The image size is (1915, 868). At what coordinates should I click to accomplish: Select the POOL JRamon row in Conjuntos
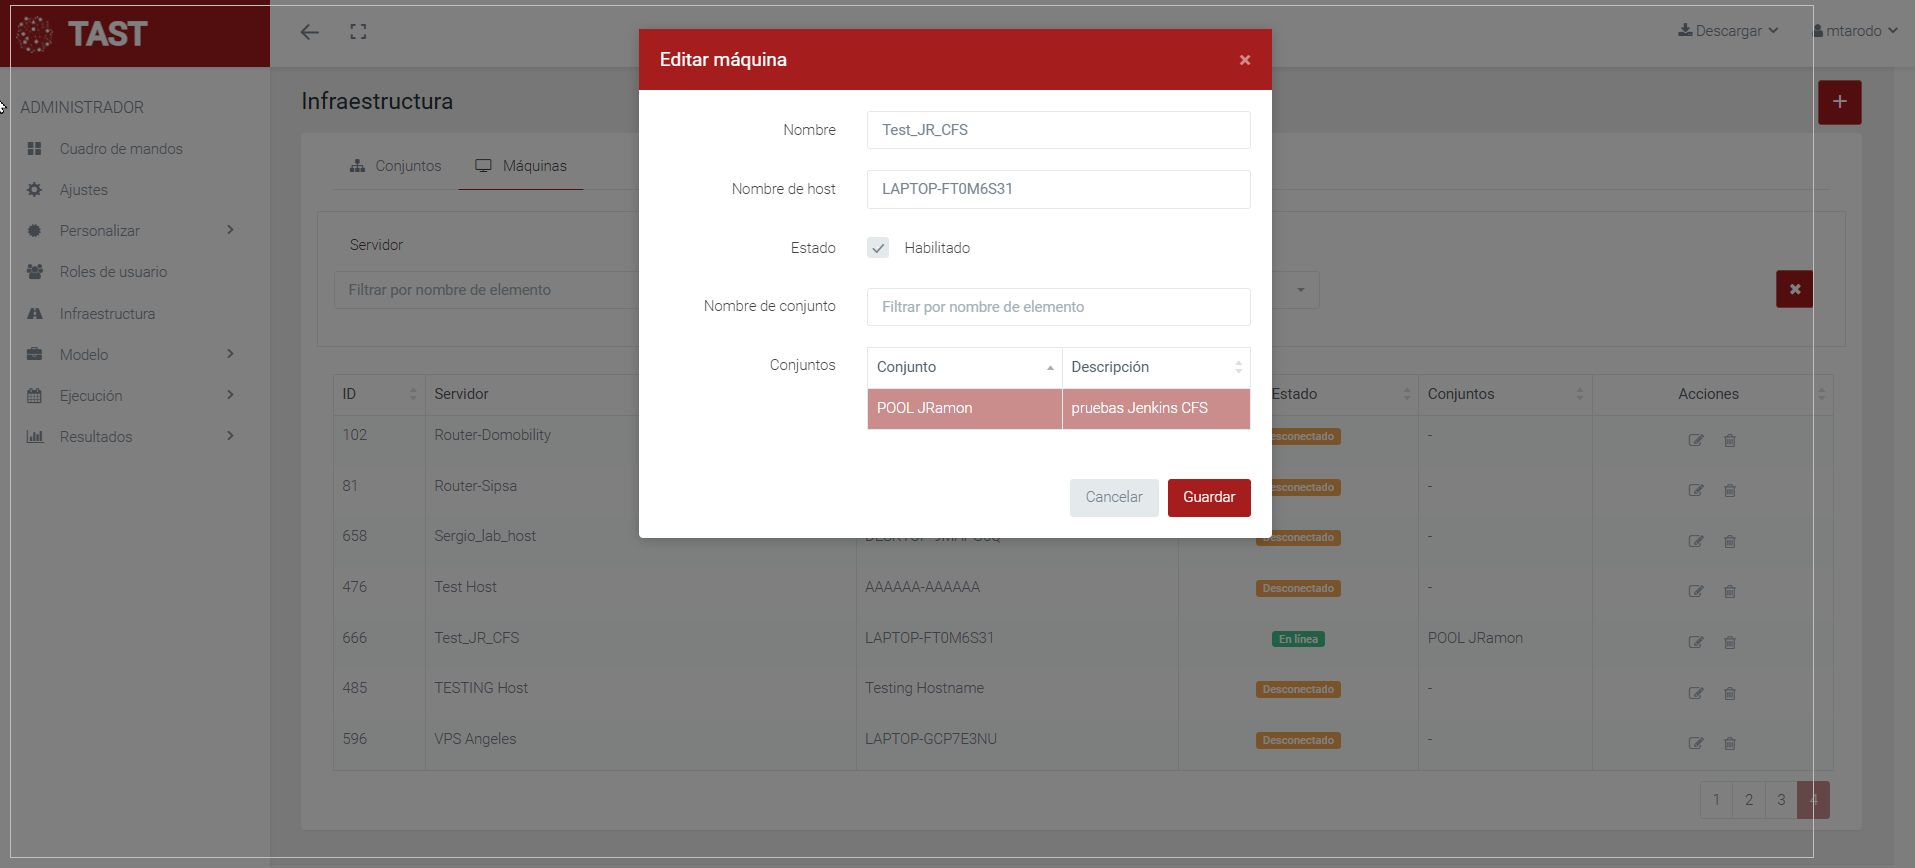coord(964,408)
